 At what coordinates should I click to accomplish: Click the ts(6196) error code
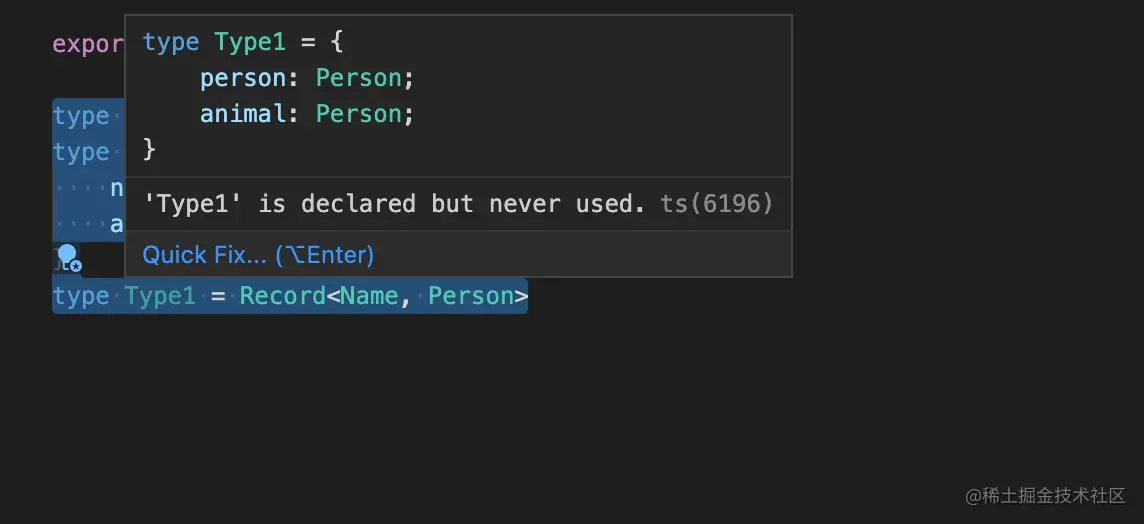pos(717,204)
